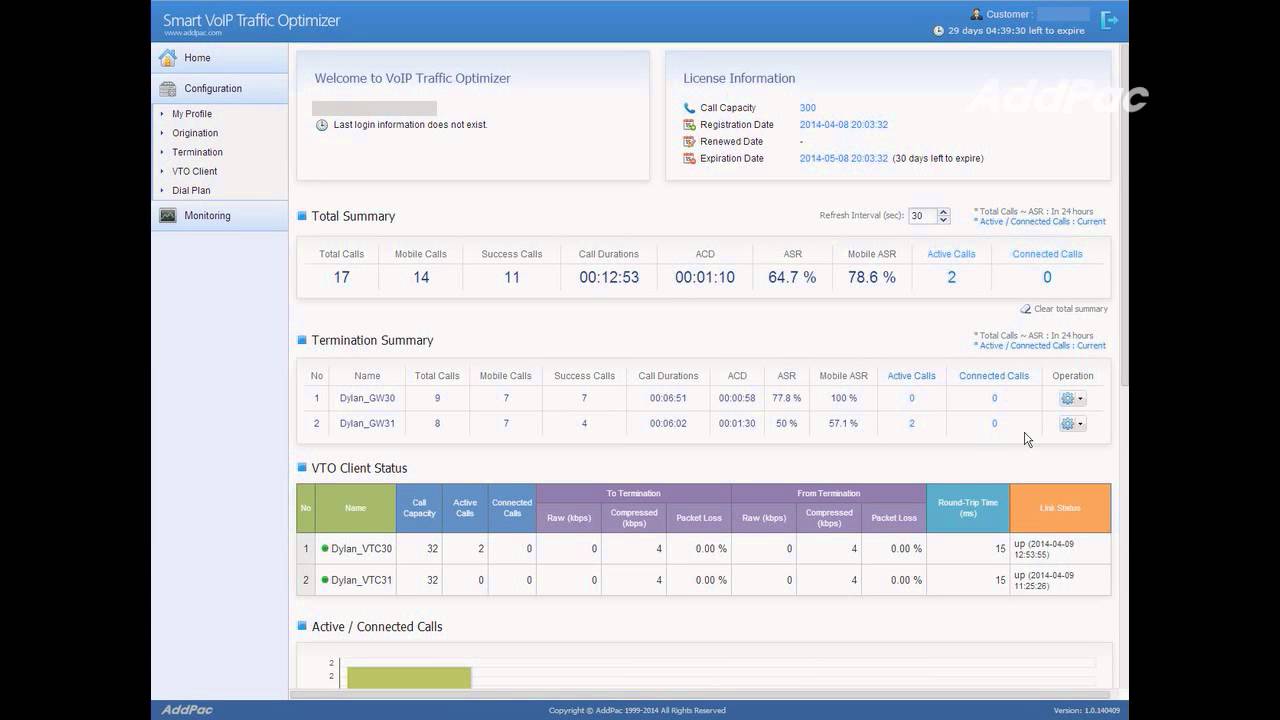Click Dylan_GW31 total calls value 8
1280x720 pixels.
(437, 424)
